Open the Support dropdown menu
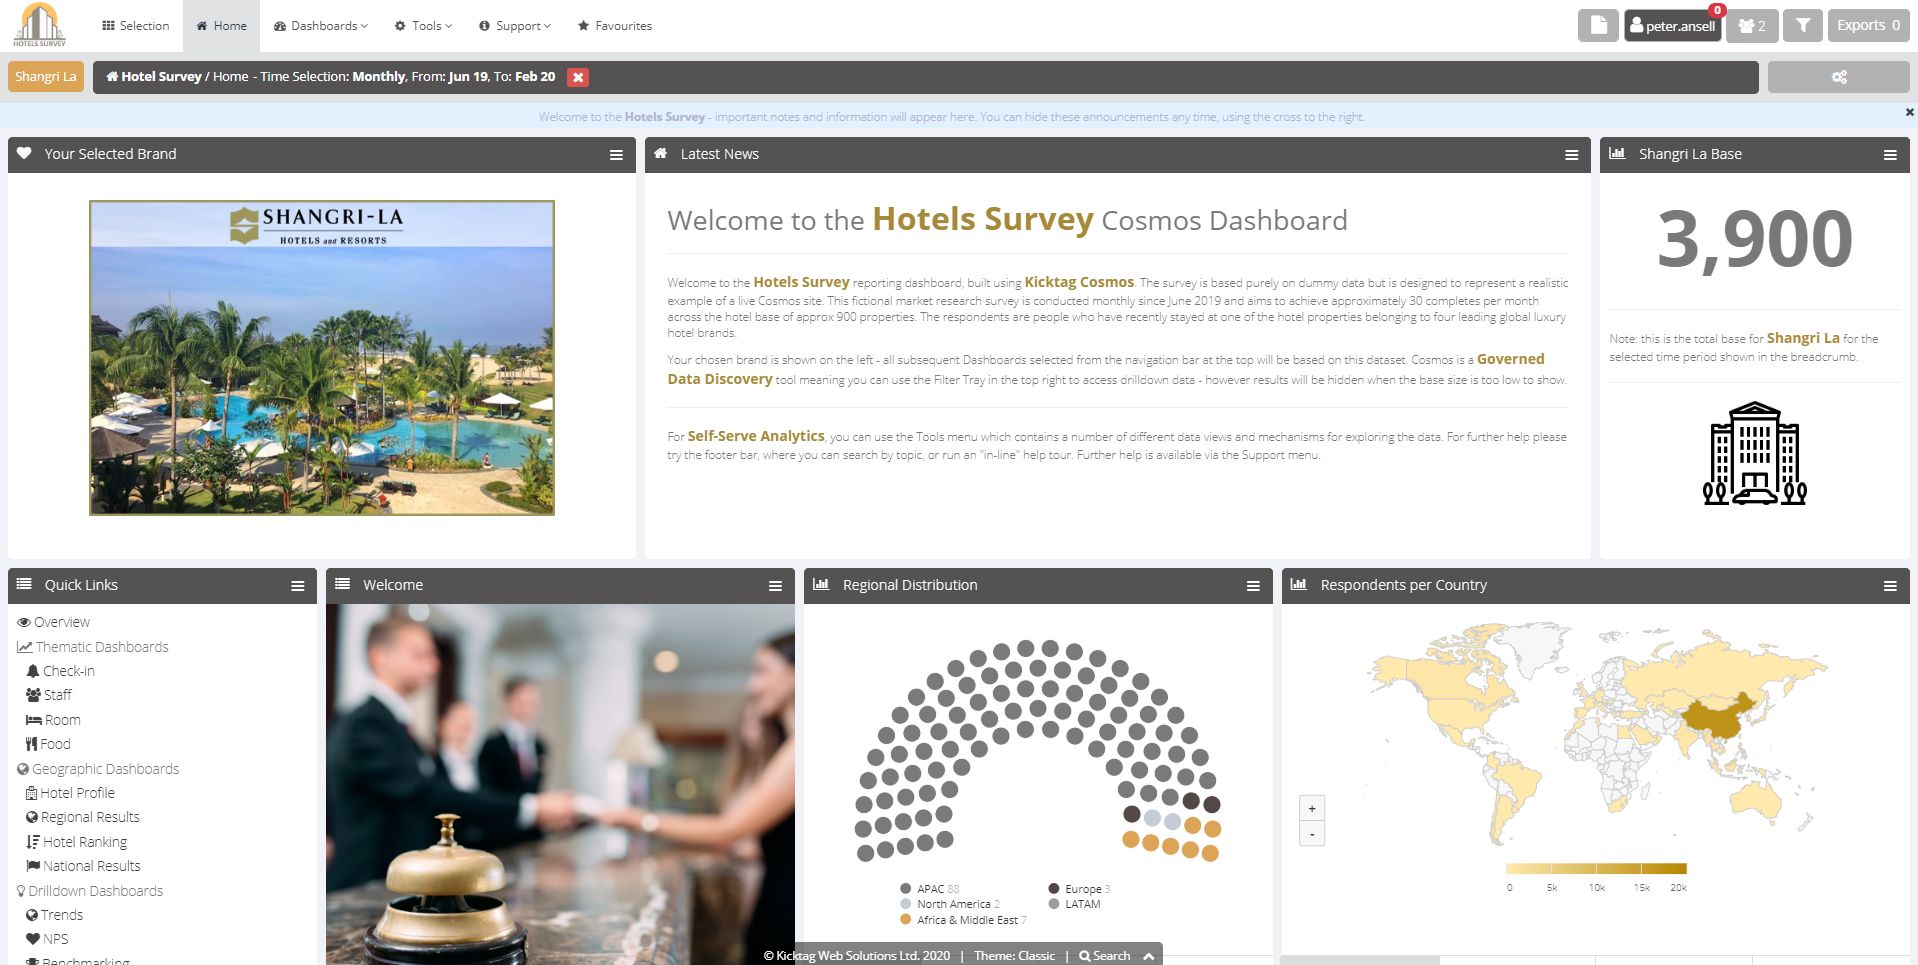Viewport: 1918px width, 965px height. tap(515, 26)
